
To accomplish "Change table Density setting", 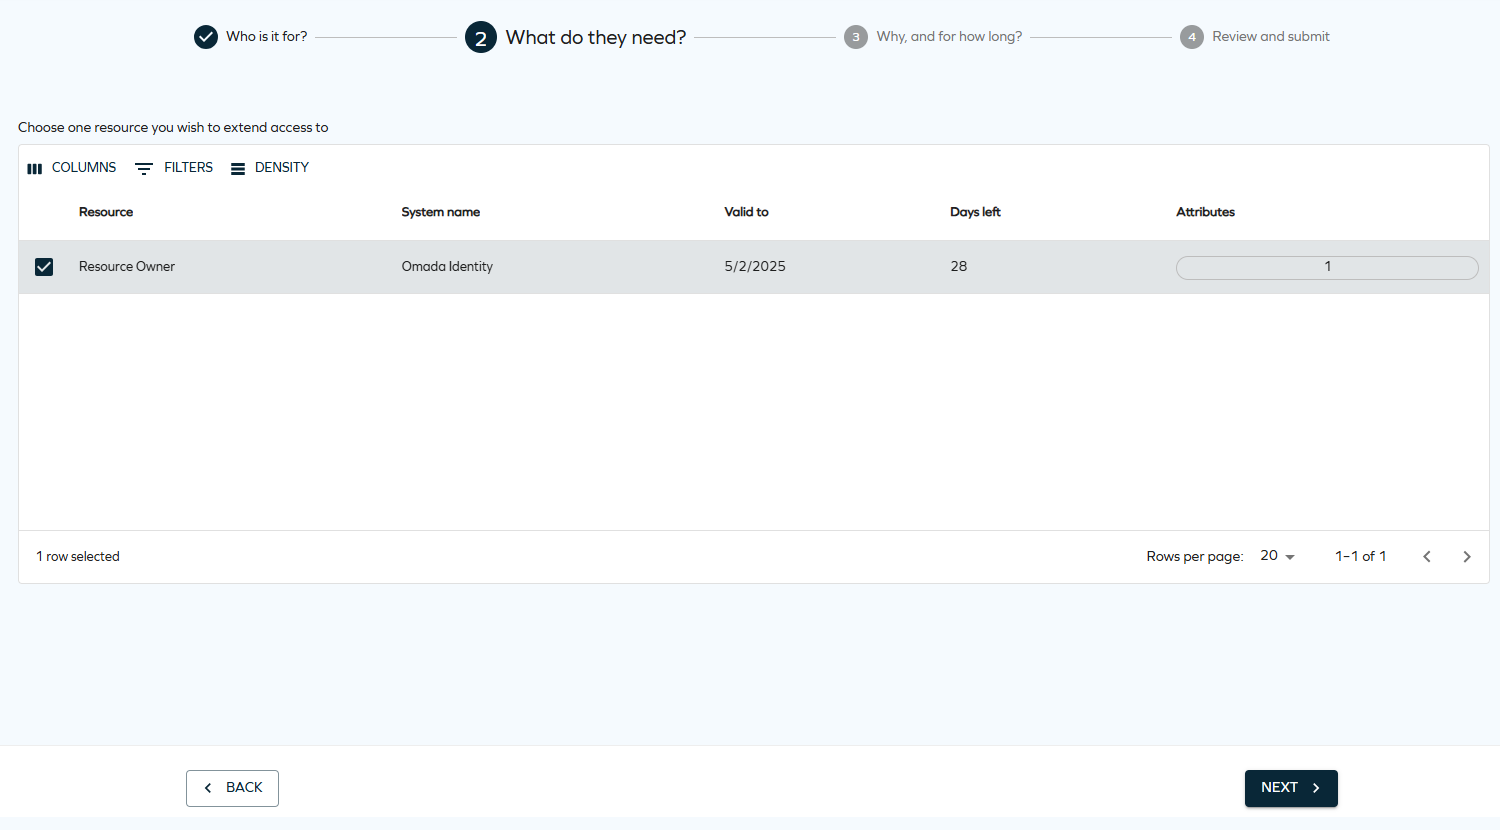I will pyautogui.click(x=270, y=168).
